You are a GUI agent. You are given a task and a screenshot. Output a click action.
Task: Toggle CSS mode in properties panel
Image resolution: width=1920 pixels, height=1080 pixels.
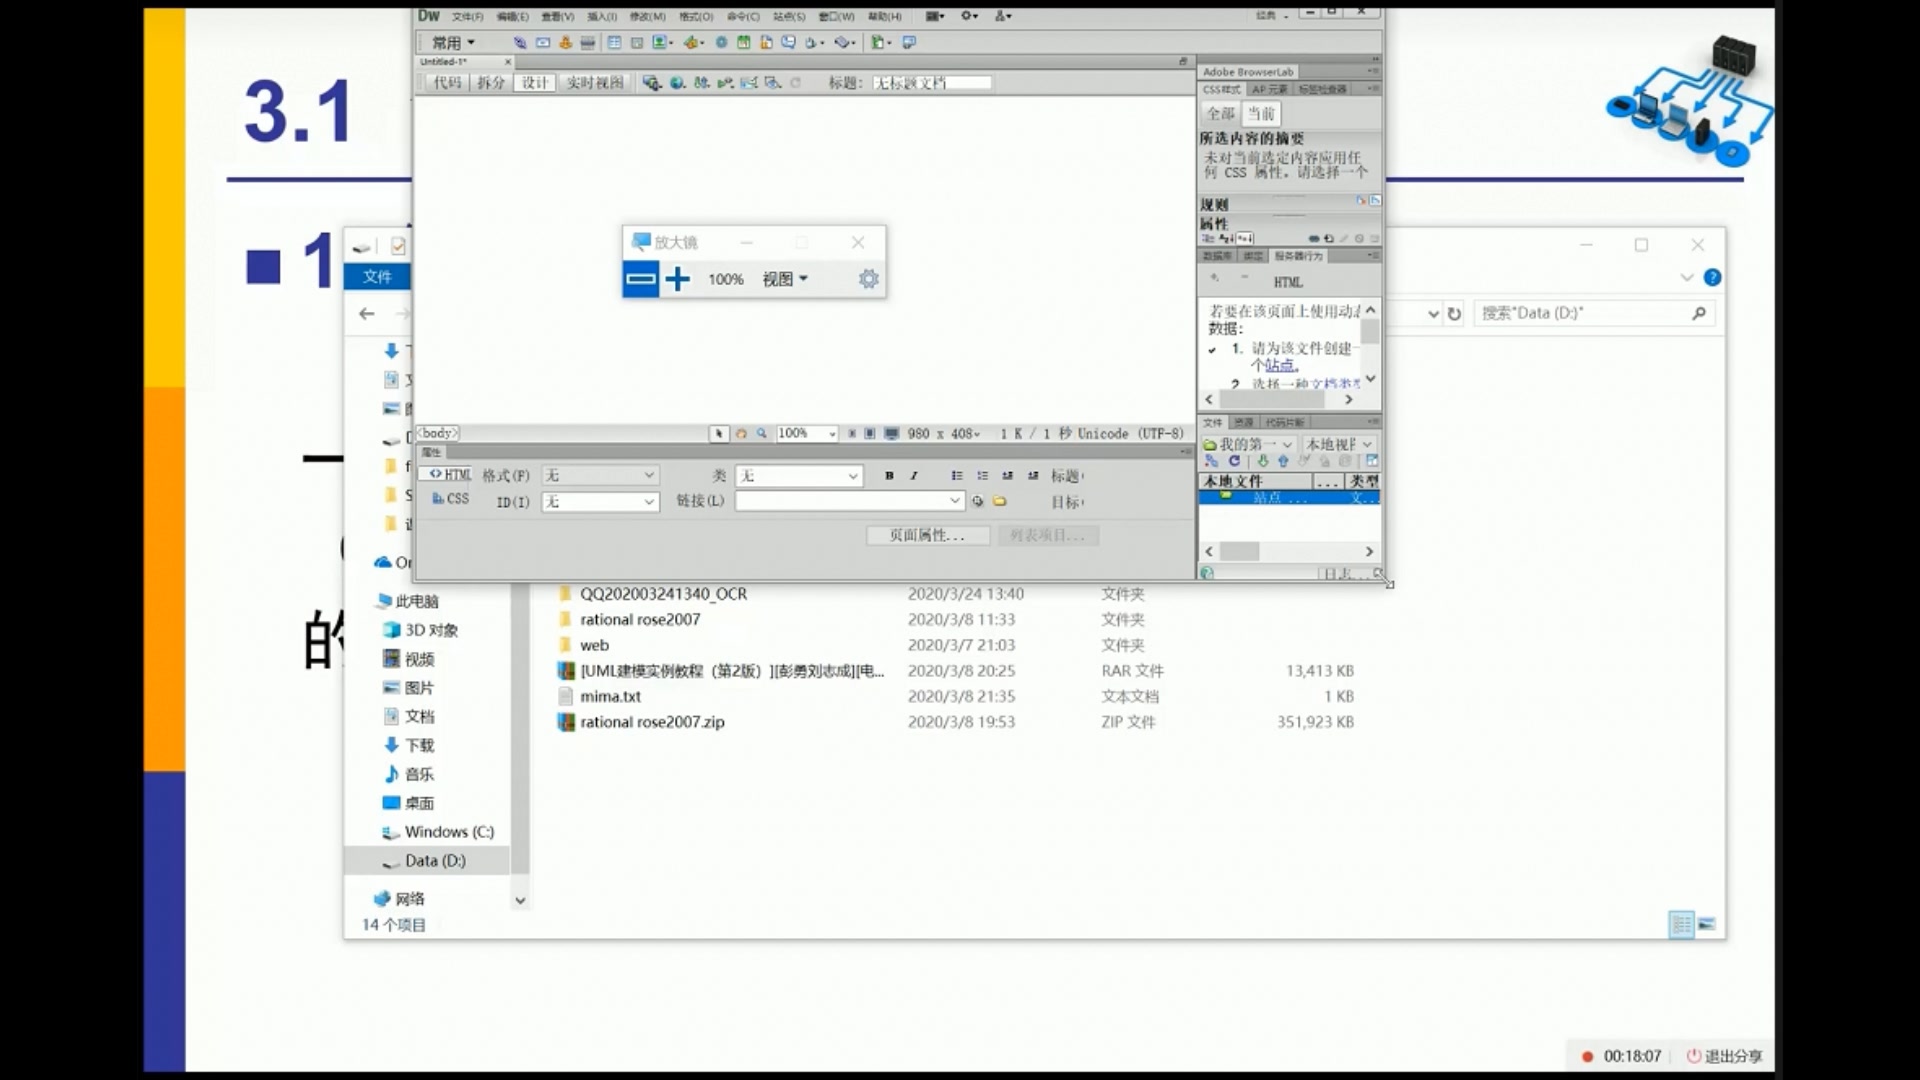tap(451, 499)
